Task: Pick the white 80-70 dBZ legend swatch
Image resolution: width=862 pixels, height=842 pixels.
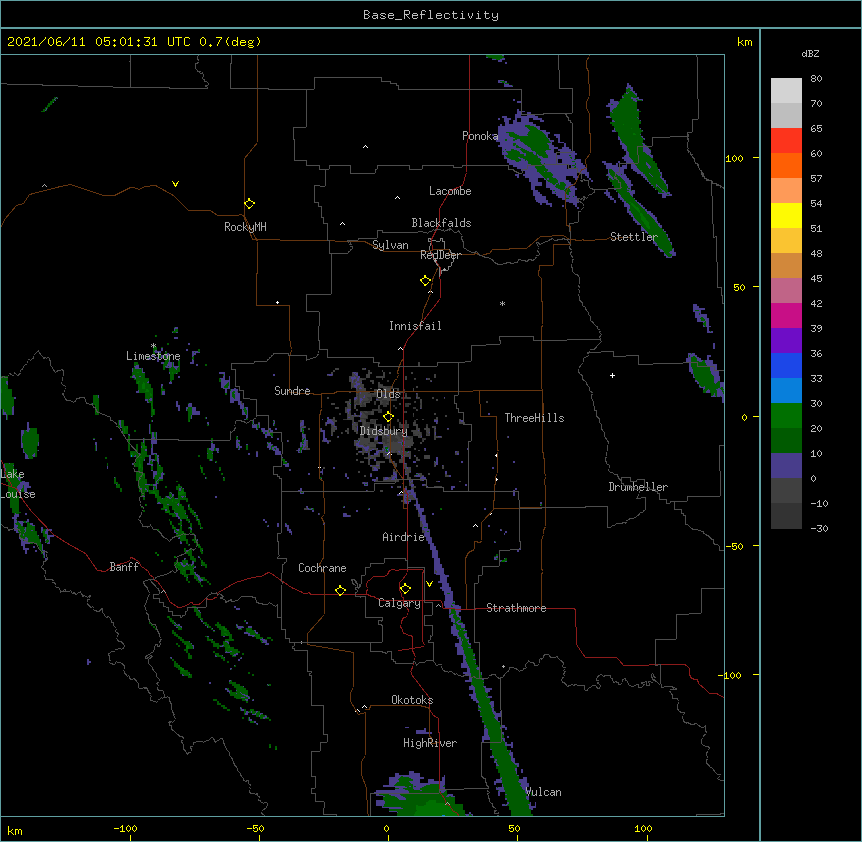Action: click(x=786, y=91)
